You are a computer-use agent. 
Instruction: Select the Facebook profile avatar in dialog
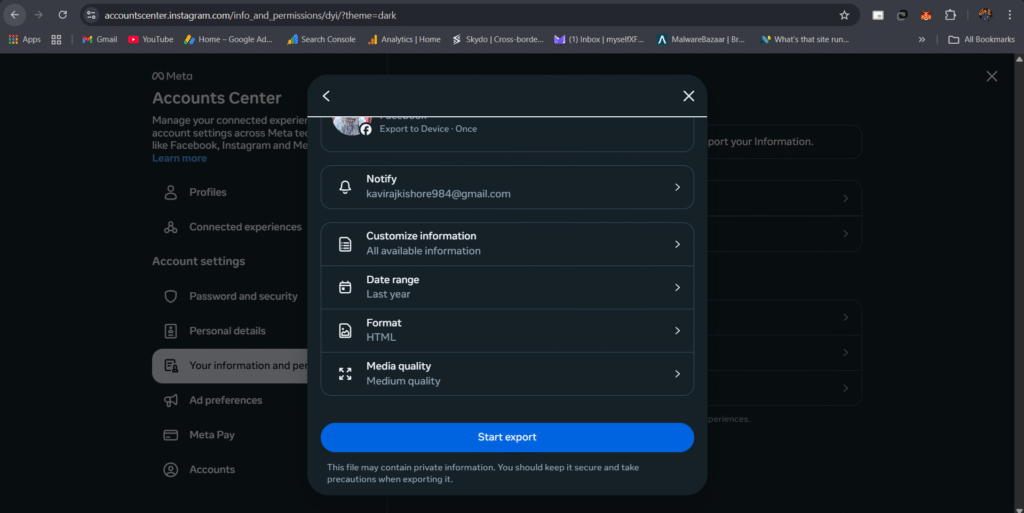tap(351, 125)
